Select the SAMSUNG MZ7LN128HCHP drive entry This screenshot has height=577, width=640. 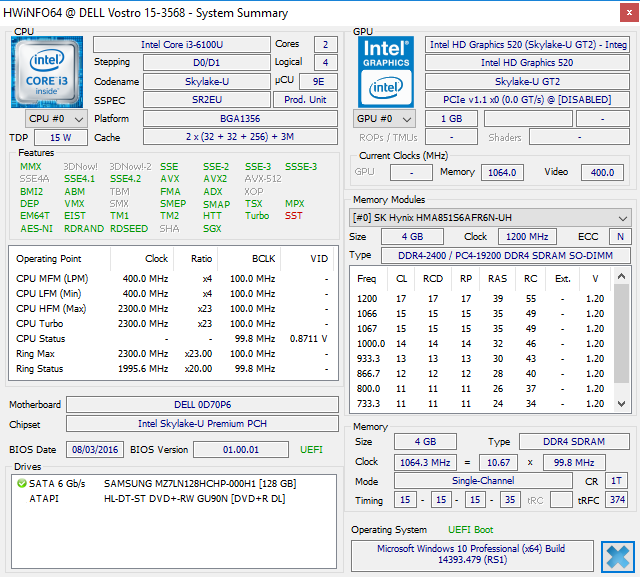[173, 484]
